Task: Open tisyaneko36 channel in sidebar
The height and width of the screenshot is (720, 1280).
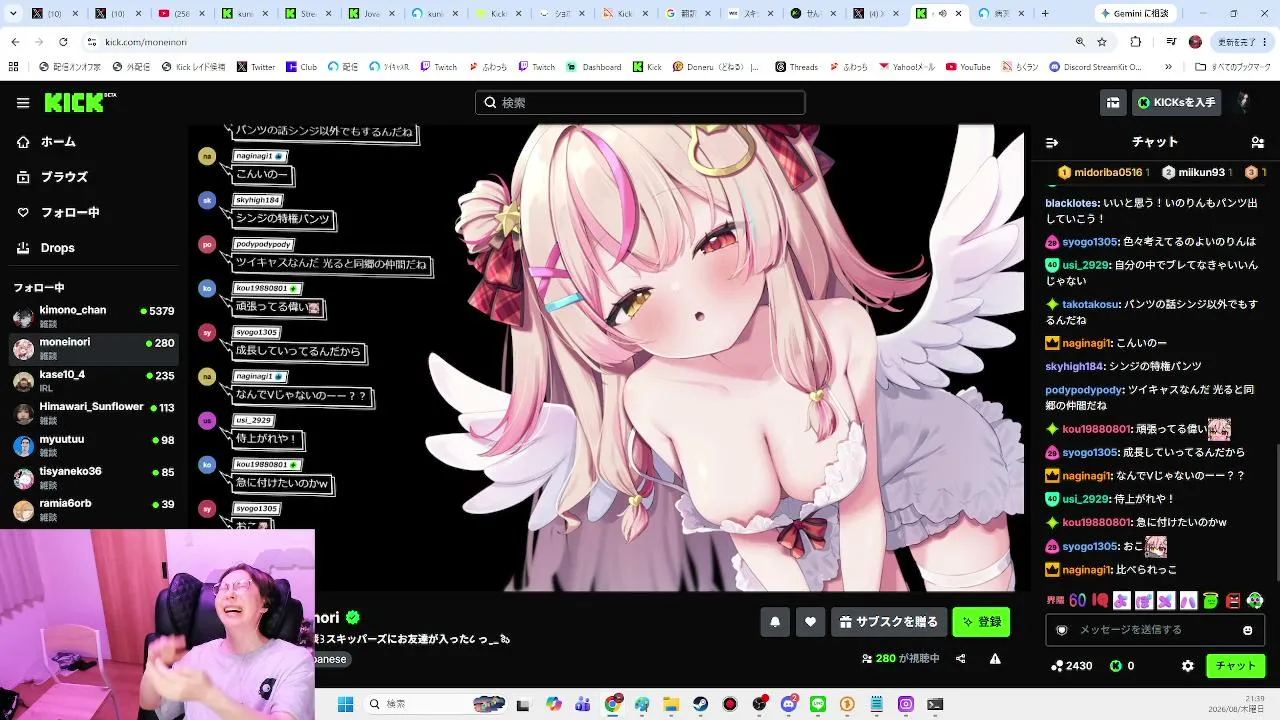Action: click(94, 477)
